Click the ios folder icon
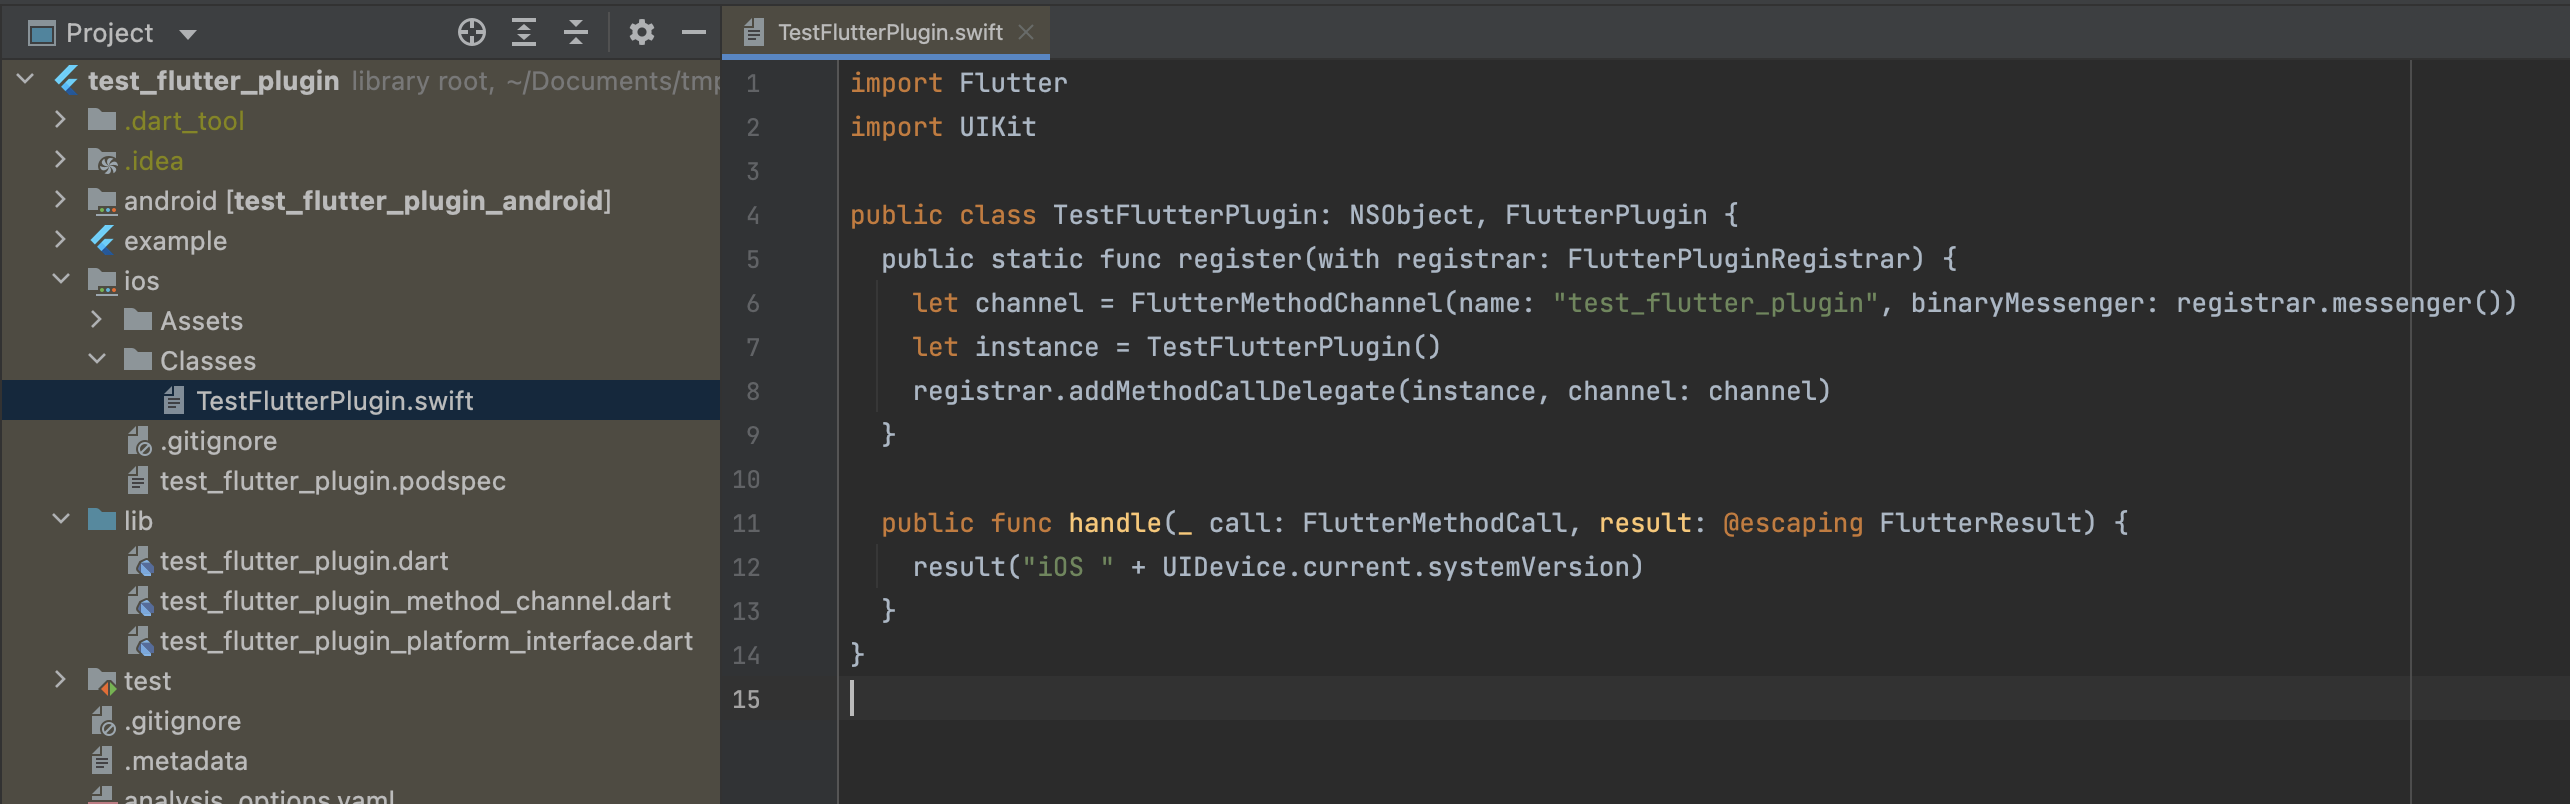 point(102,281)
